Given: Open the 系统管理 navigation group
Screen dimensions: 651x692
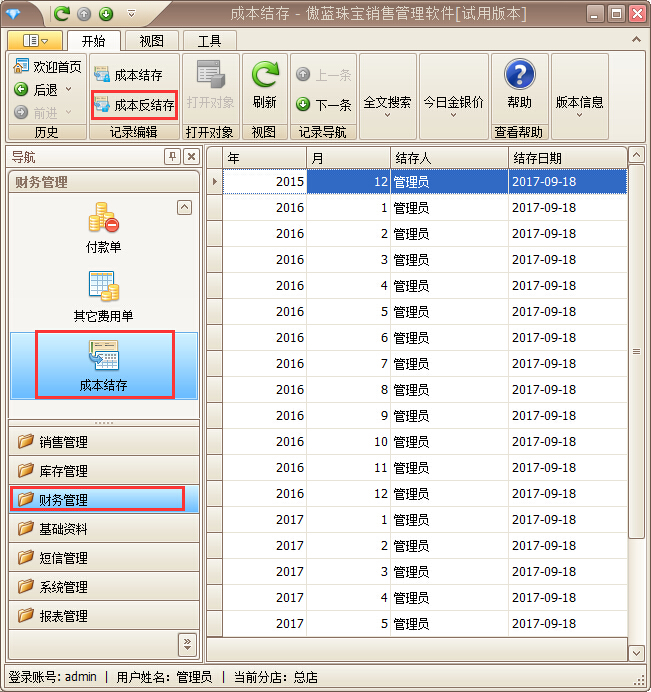Looking at the screenshot, I should (104, 587).
